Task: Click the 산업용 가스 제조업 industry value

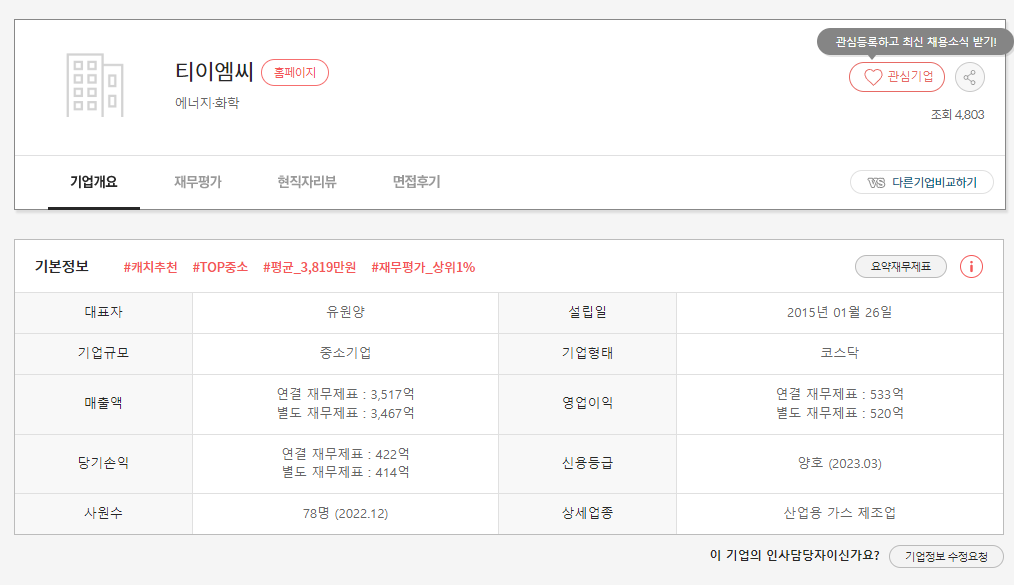Action: pyautogui.click(x=839, y=513)
